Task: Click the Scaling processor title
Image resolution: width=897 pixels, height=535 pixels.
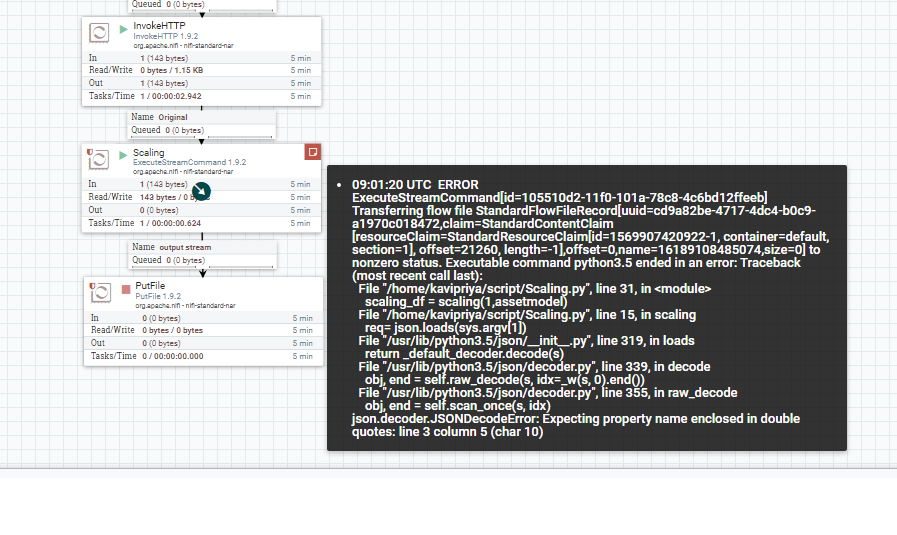Action: click(x=149, y=153)
